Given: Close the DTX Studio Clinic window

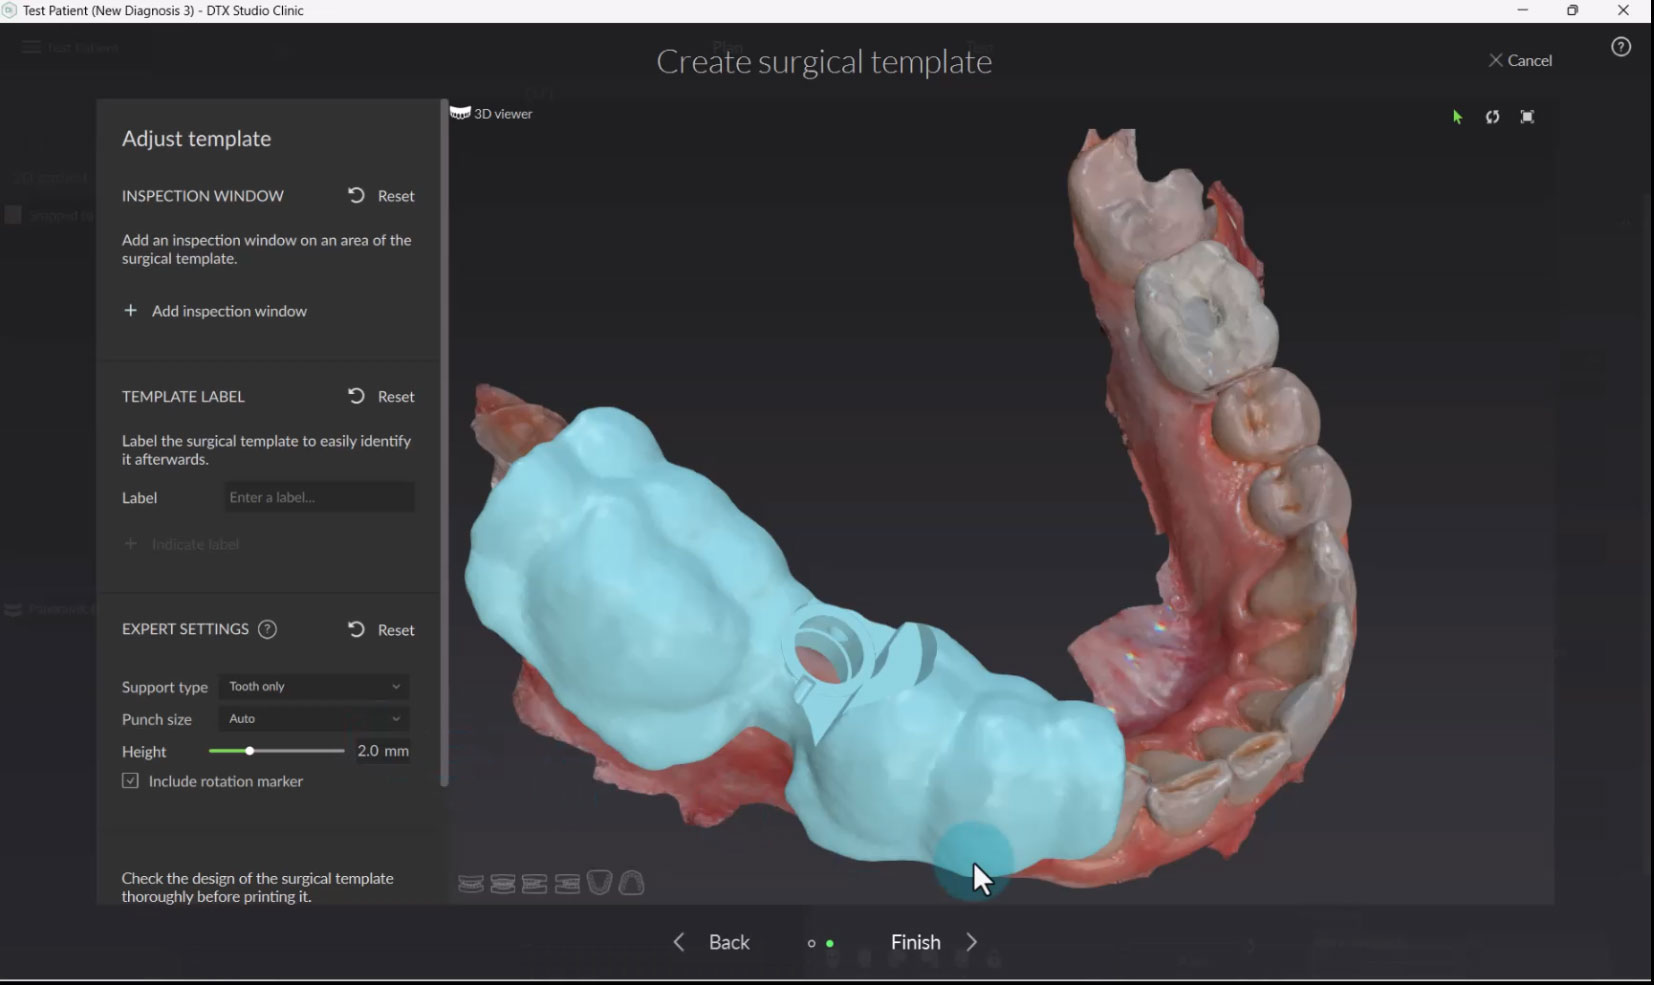Looking at the screenshot, I should [1623, 11].
